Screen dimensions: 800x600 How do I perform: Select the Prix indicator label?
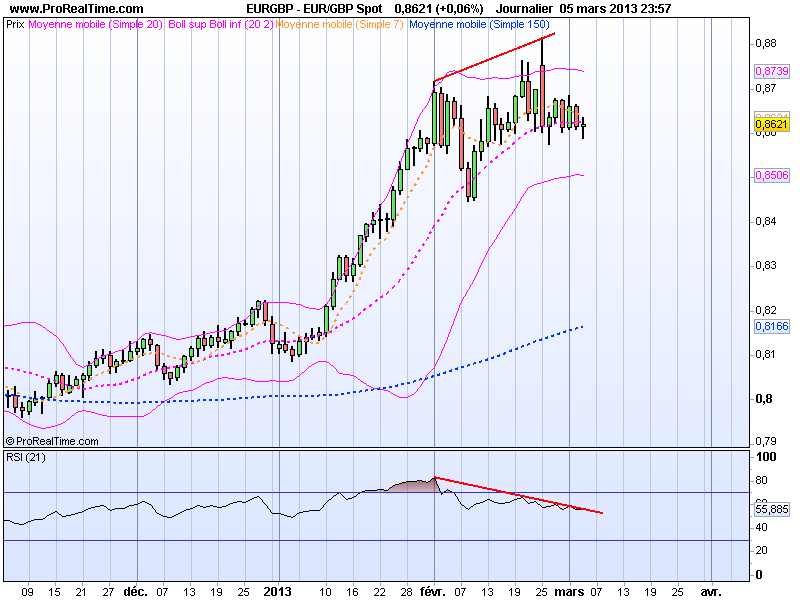coord(16,26)
